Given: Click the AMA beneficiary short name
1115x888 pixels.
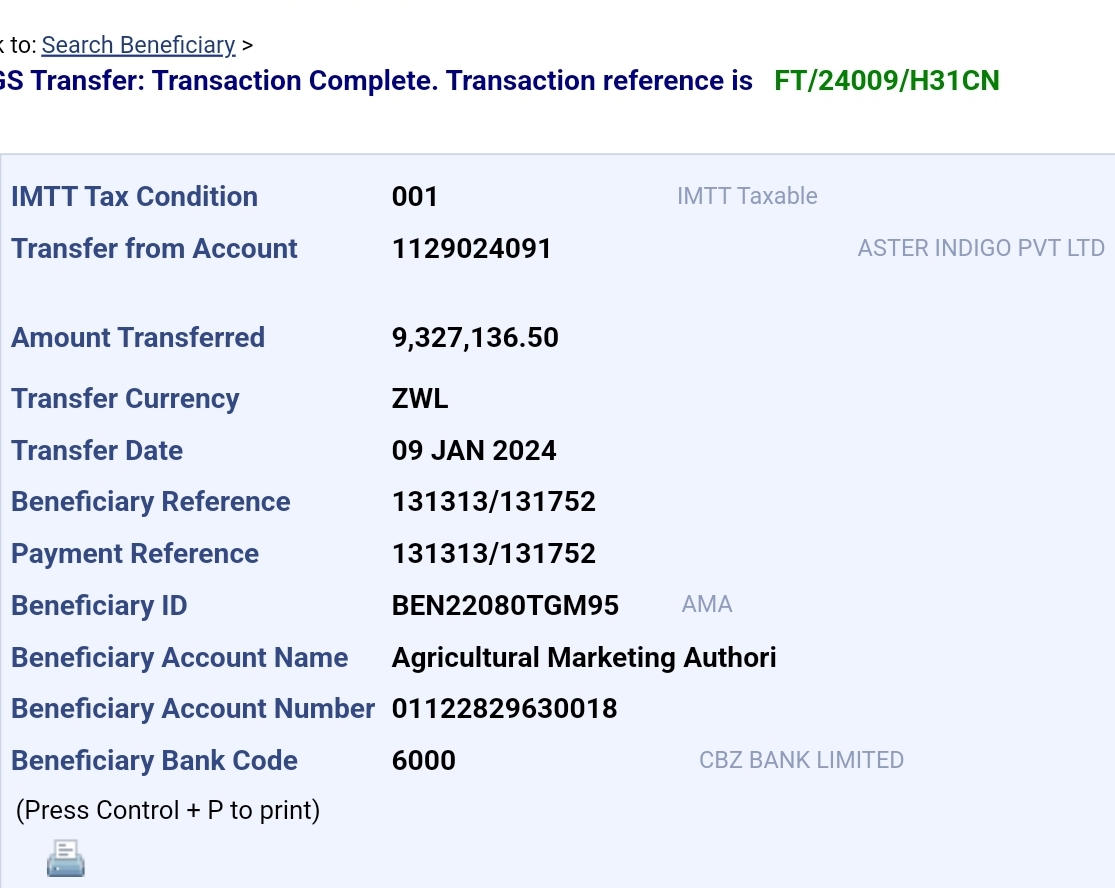Looking at the screenshot, I should tap(707, 604).
